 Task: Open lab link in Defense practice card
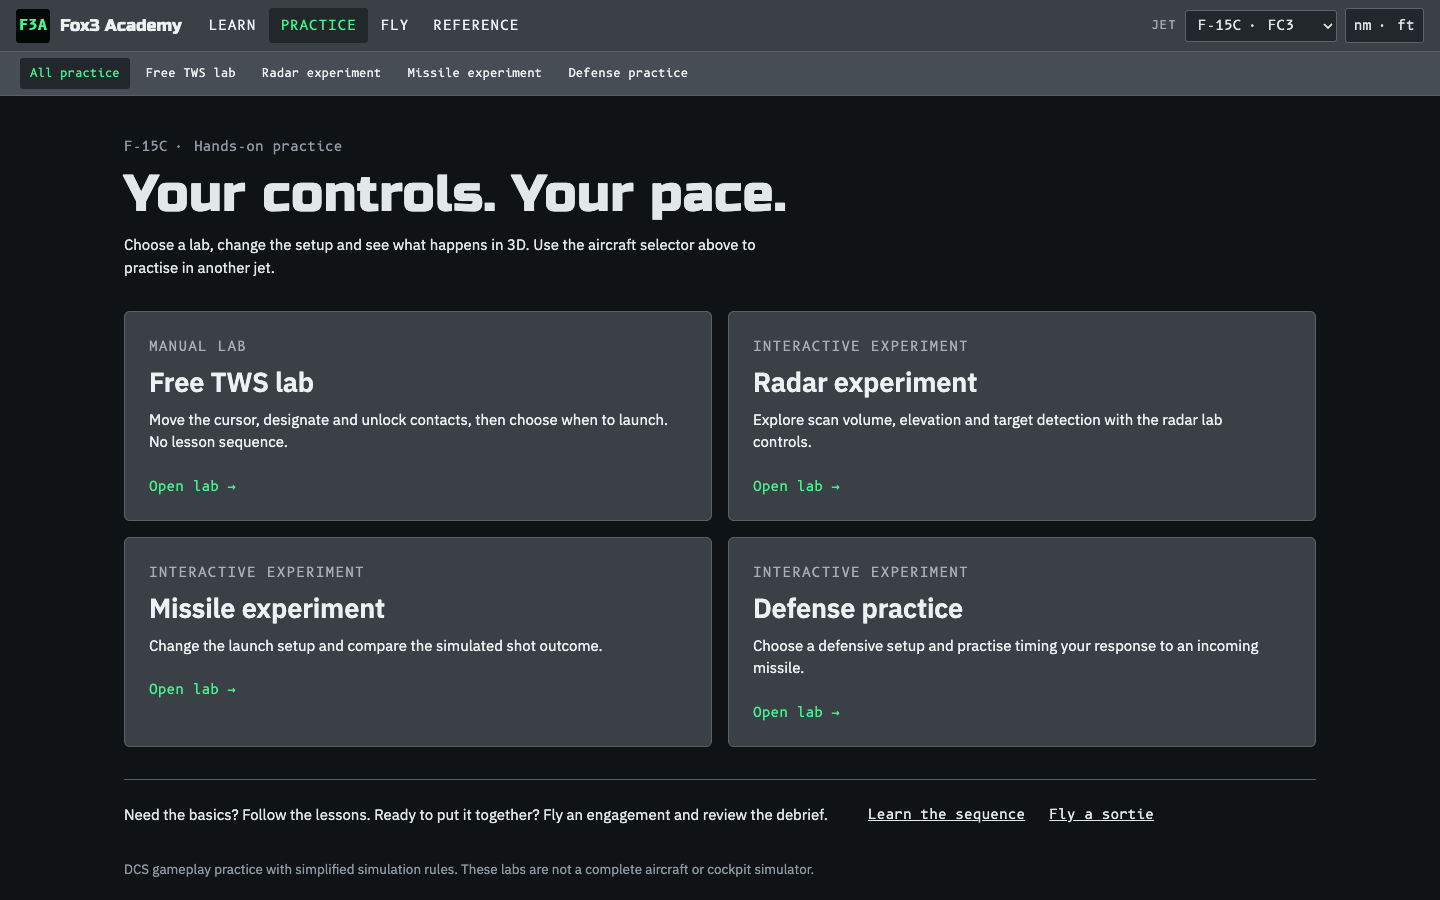click(x=797, y=712)
